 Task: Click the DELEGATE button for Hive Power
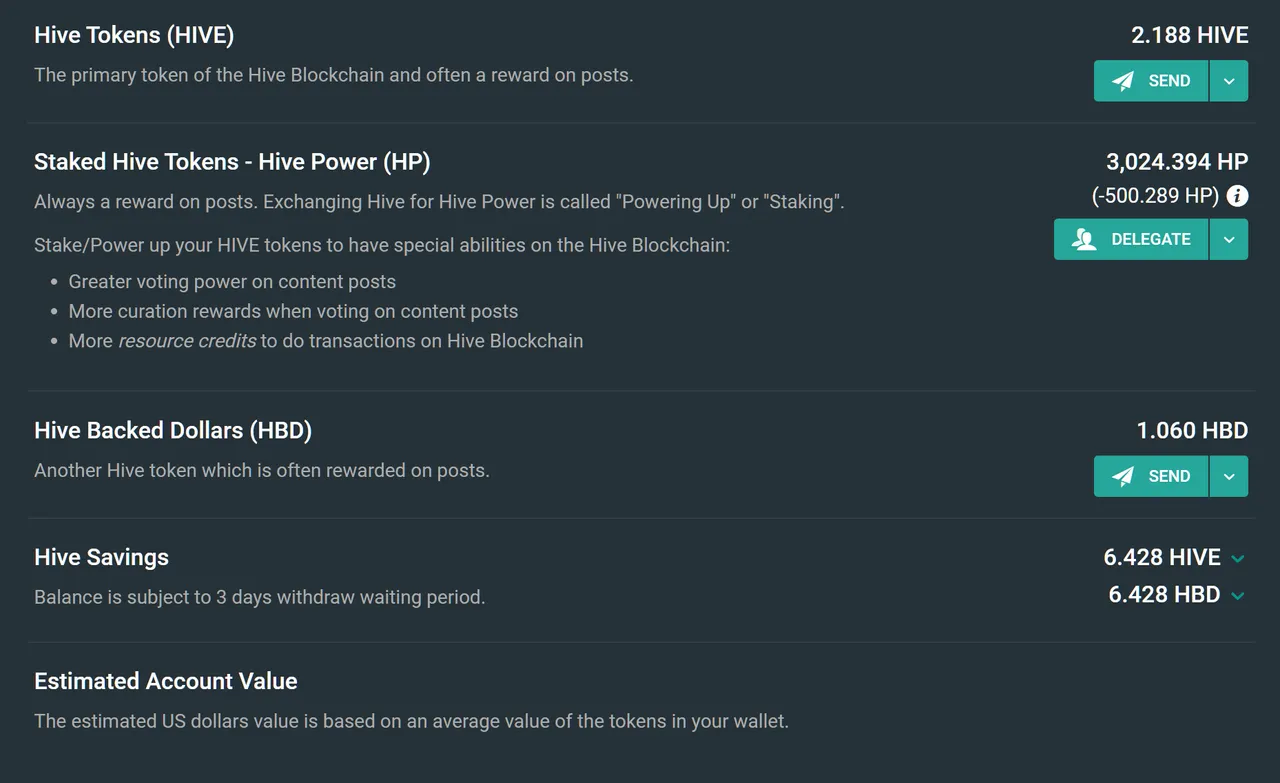coord(1131,239)
